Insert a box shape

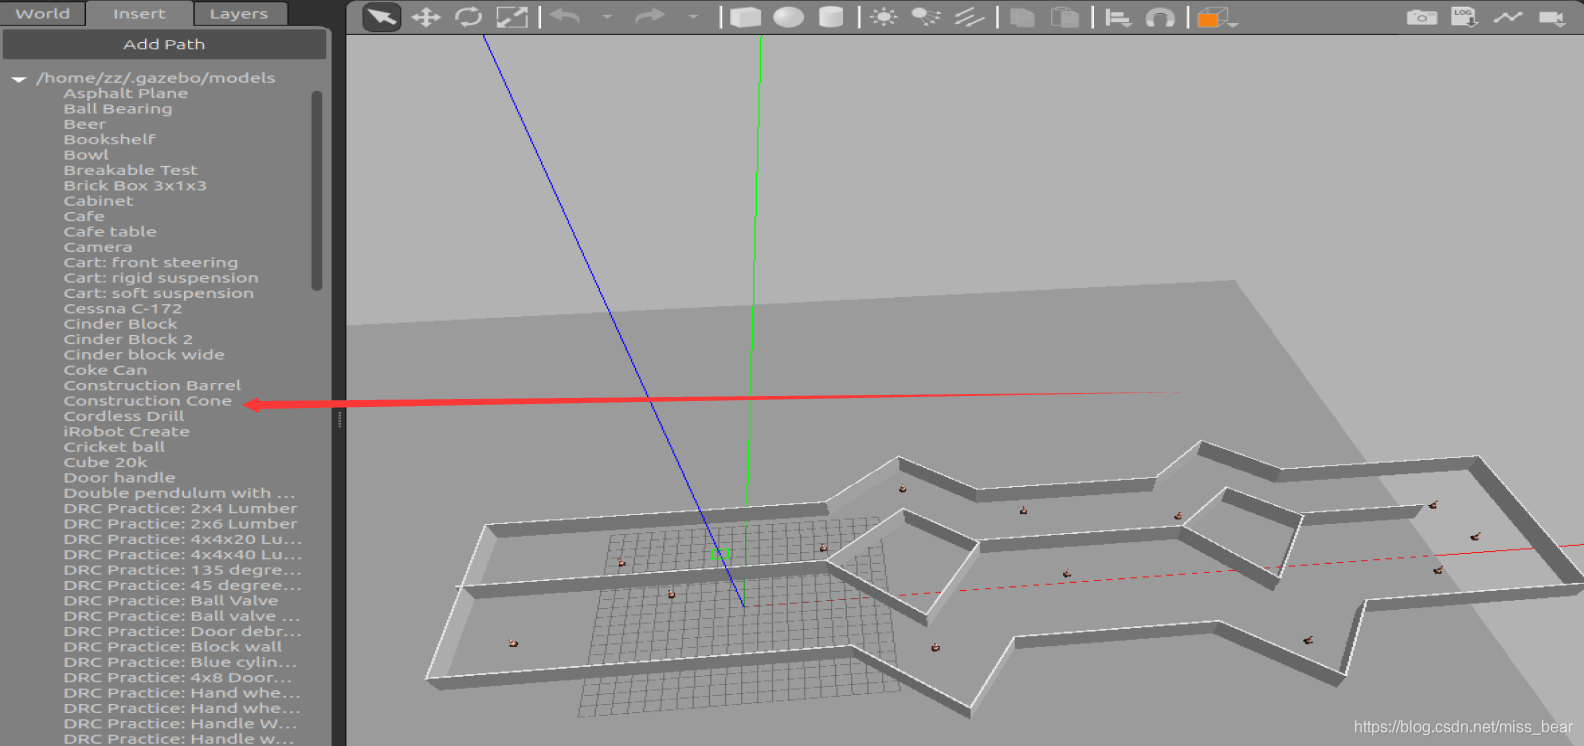click(745, 17)
